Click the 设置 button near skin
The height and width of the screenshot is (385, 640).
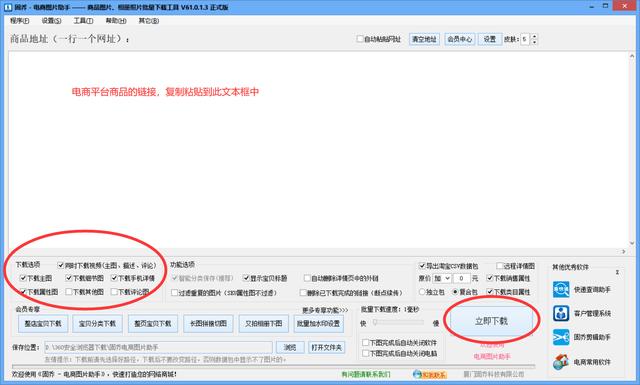point(489,39)
